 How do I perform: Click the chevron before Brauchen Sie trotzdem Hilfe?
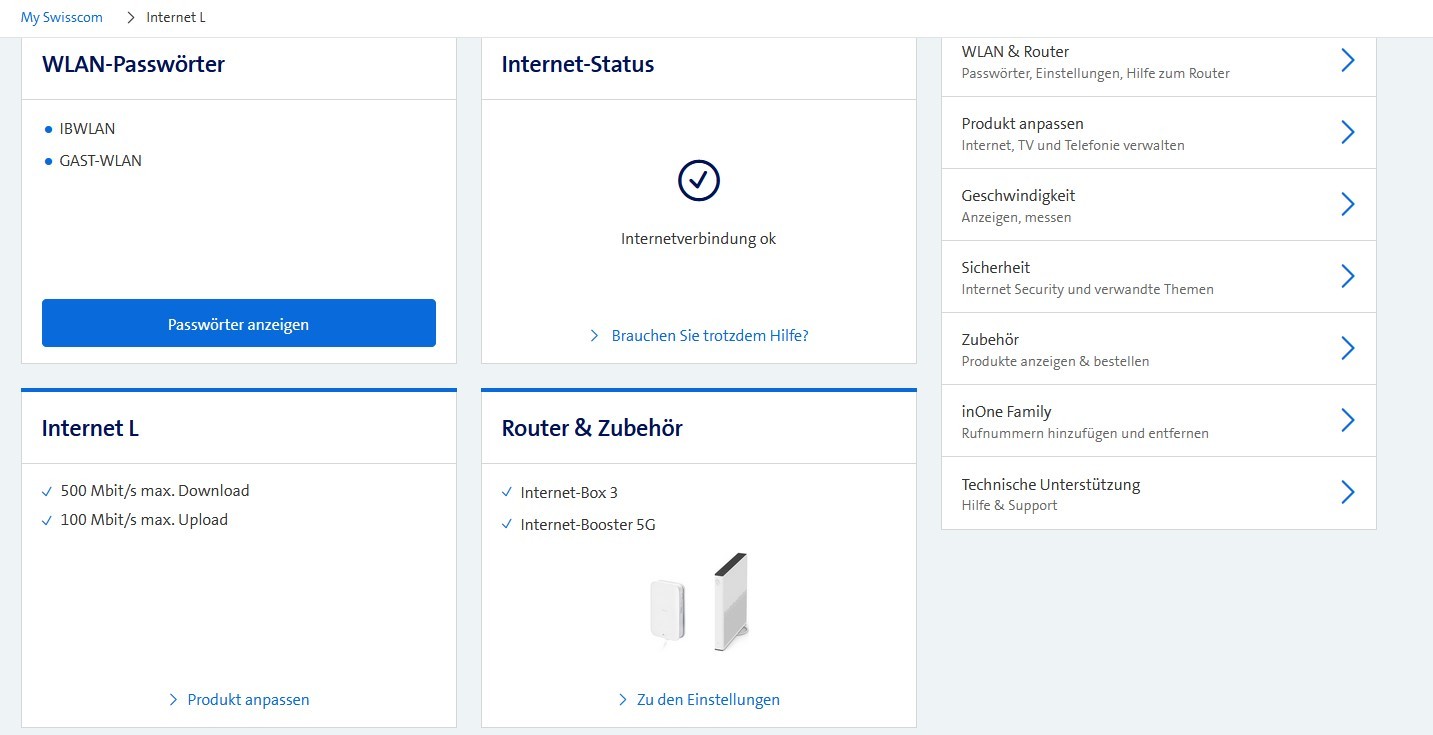pos(595,335)
